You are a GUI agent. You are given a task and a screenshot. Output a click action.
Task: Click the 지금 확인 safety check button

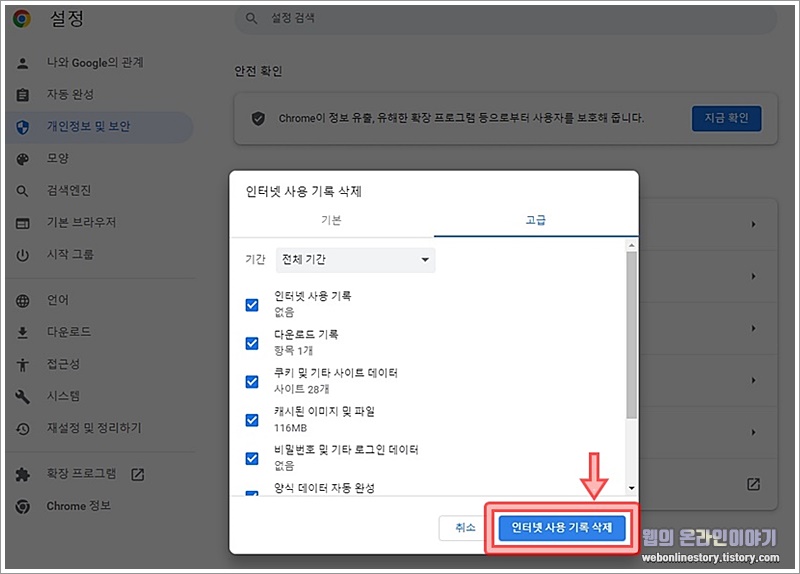(x=727, y=118)
